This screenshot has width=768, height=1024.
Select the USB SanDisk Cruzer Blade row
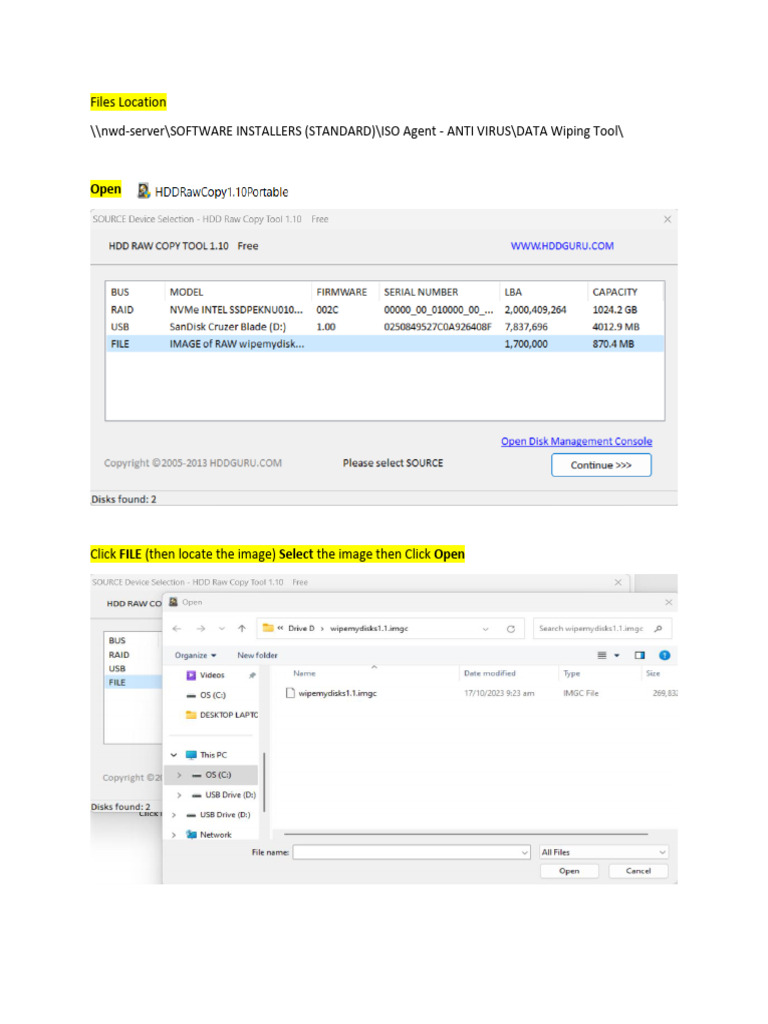coord(385,327)
